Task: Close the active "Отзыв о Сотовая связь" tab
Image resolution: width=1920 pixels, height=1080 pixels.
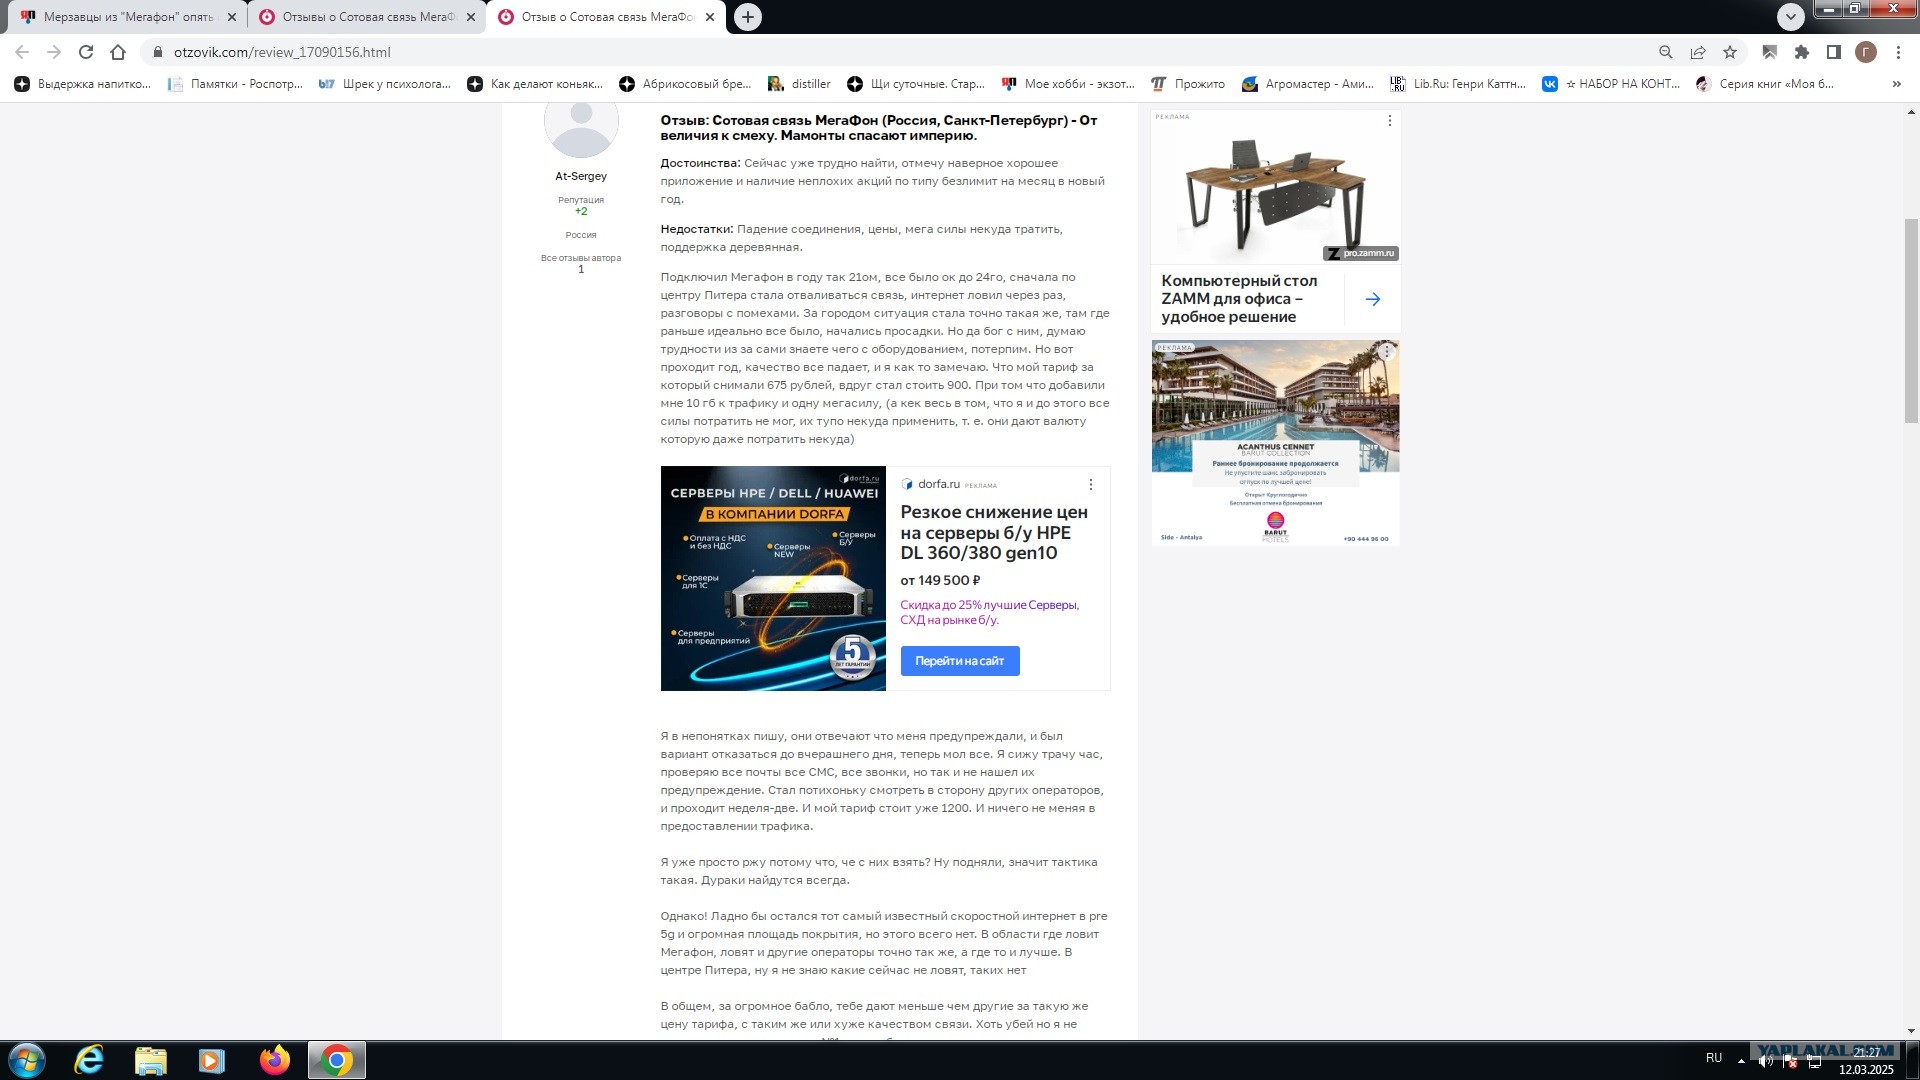Action: click(x=710, y=17)
